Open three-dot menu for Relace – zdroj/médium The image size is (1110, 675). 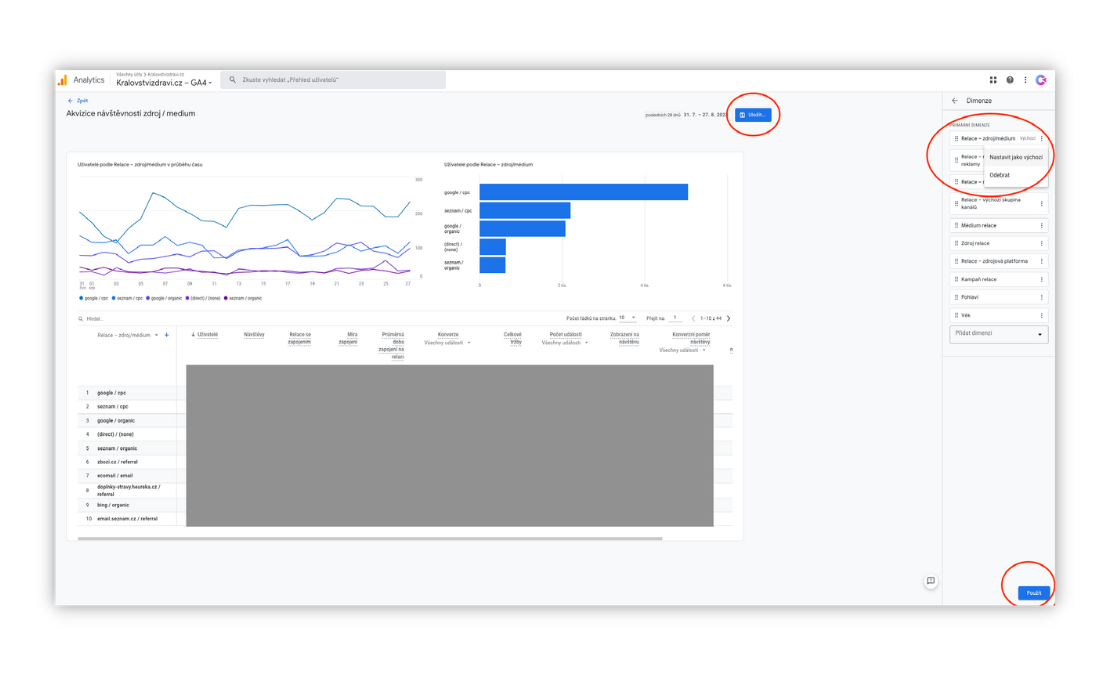click(1041, 139)
